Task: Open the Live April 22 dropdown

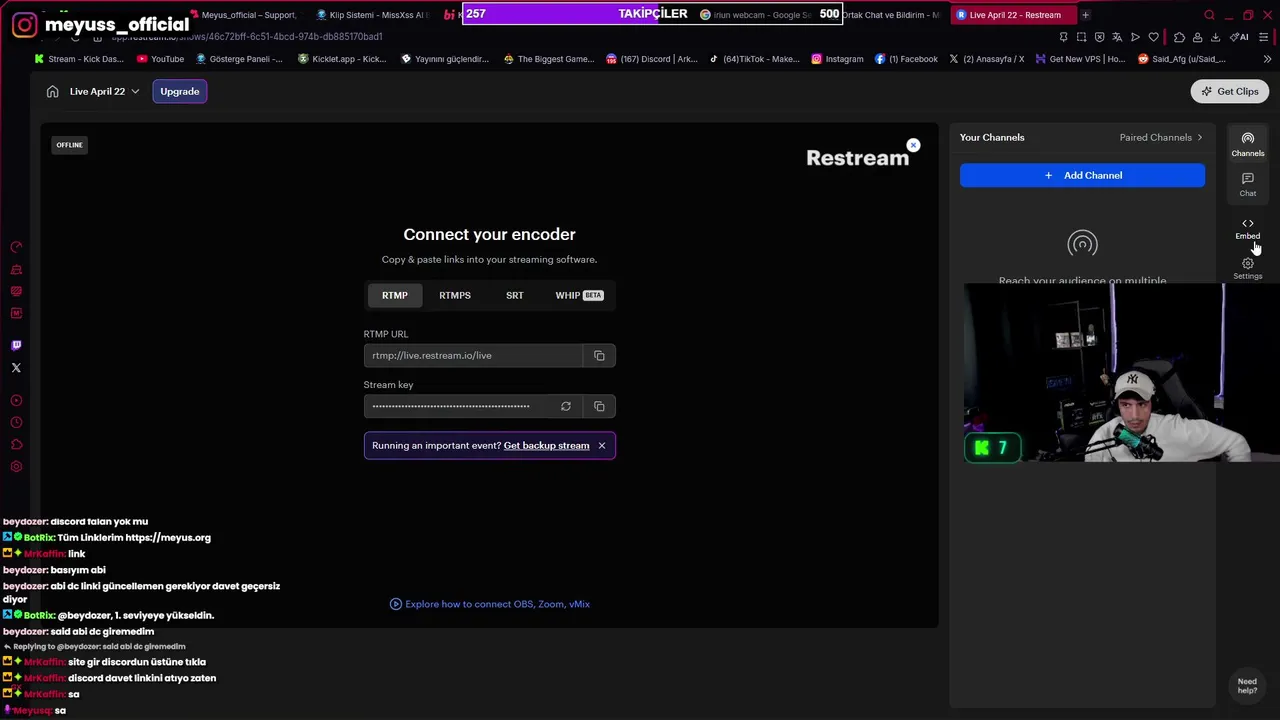Action: (104, 91)
